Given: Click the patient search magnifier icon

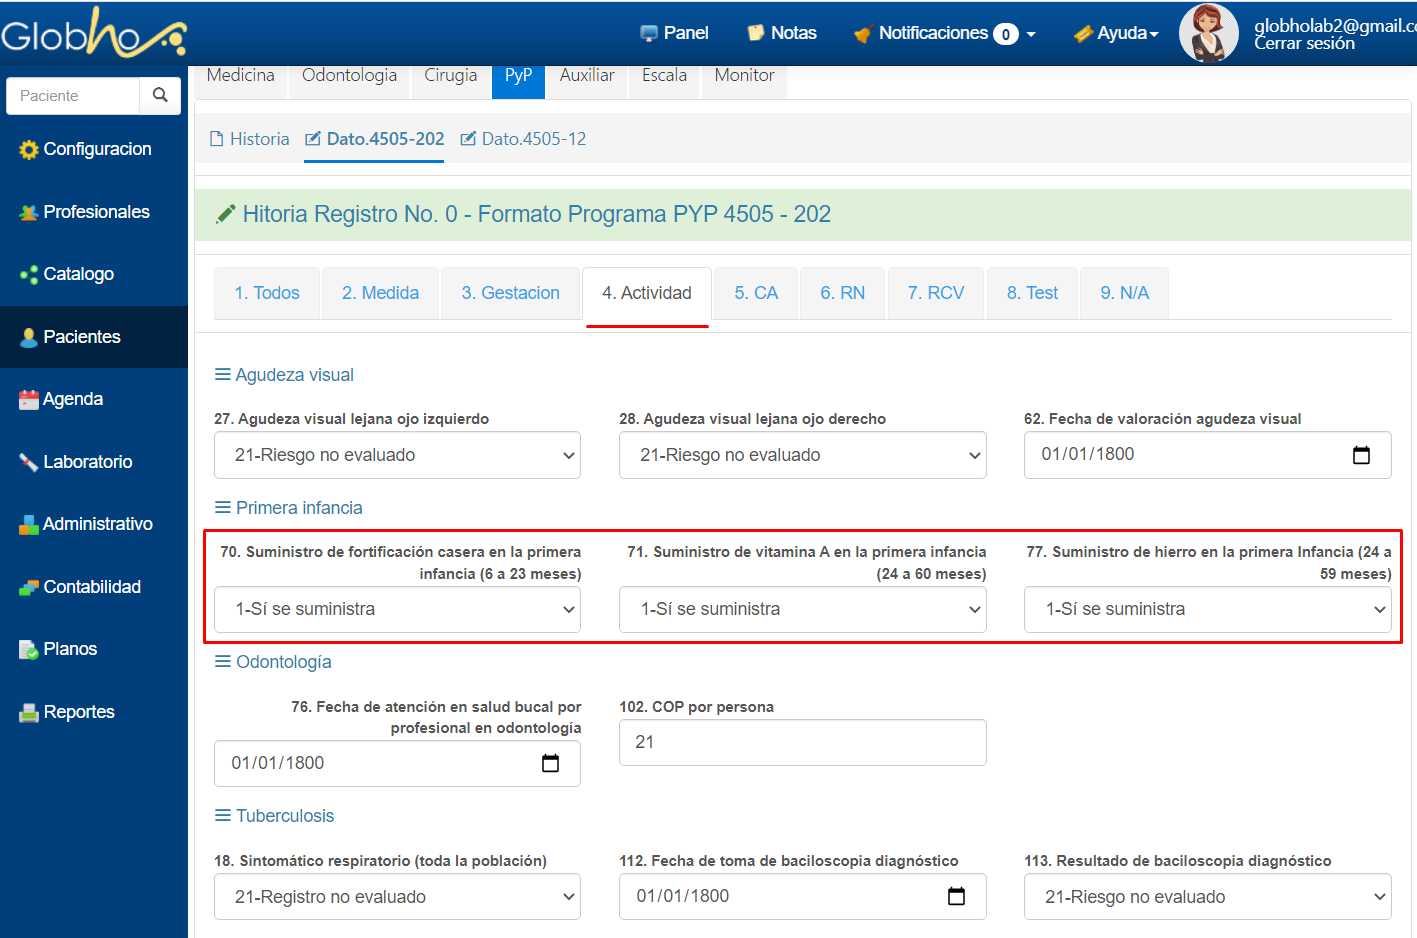Looking at the screenshot, I should pos(160,95).
